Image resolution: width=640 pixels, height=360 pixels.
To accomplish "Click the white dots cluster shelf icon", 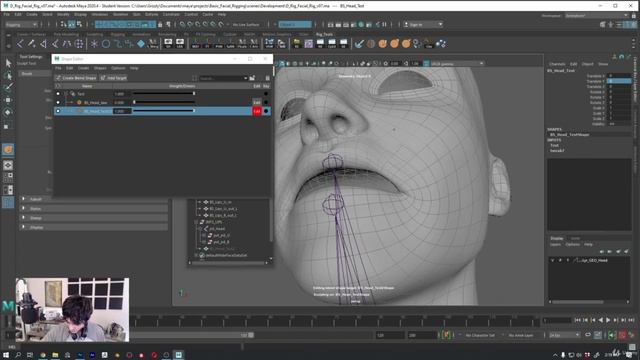I will pos(441,43).
